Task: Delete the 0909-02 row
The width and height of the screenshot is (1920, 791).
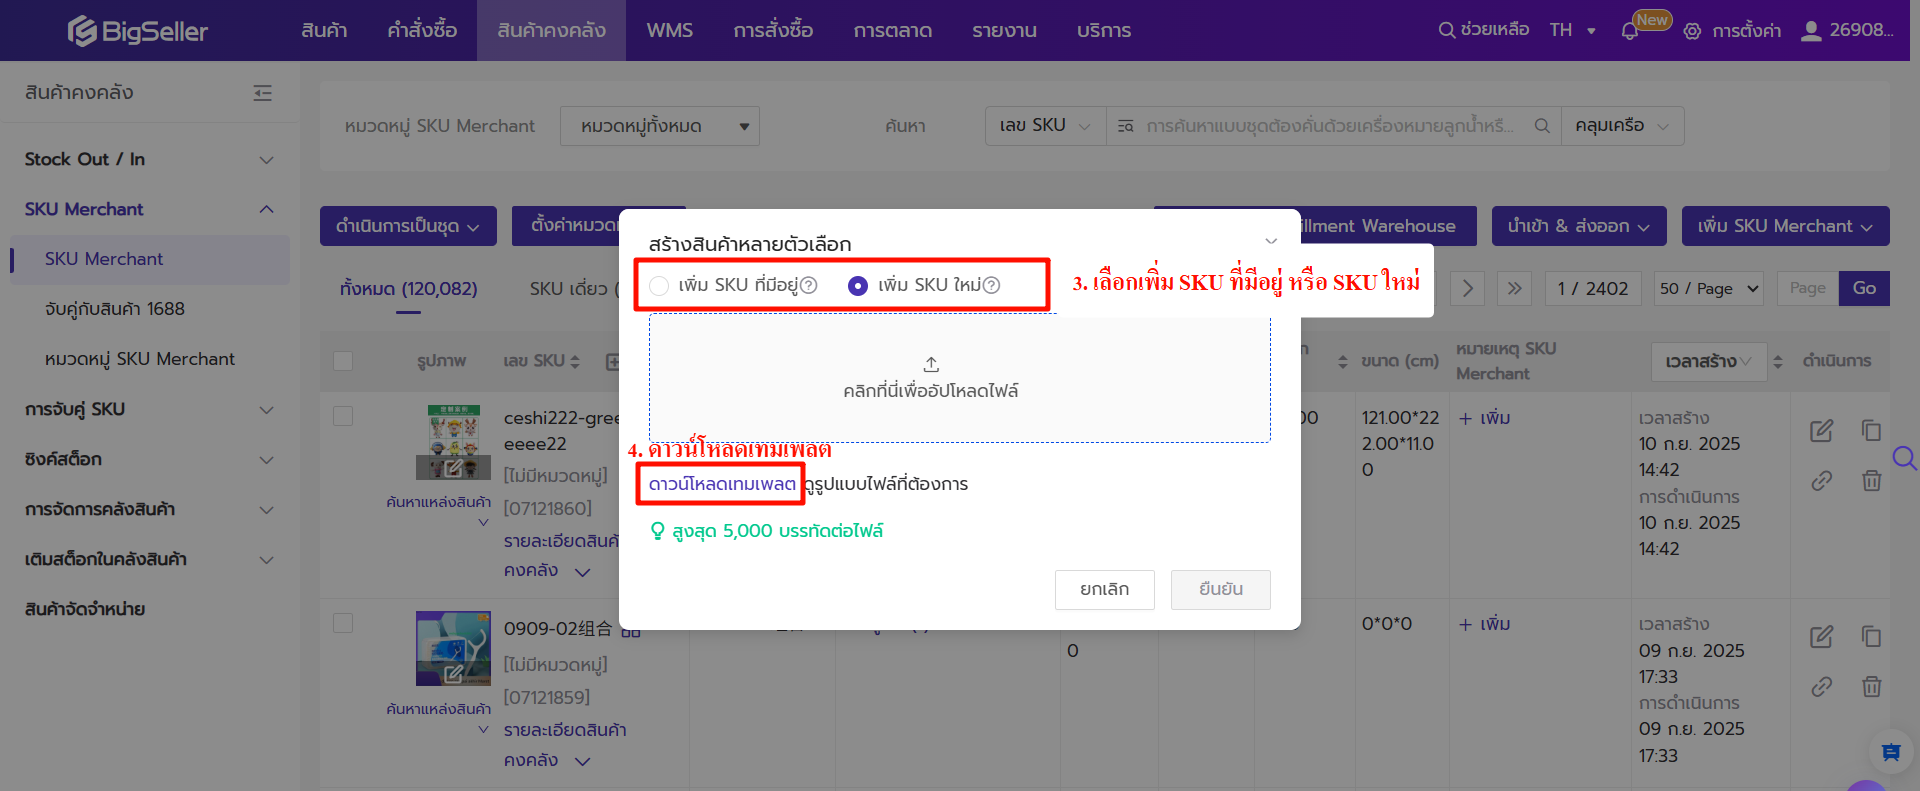Action: (1871, 687)
